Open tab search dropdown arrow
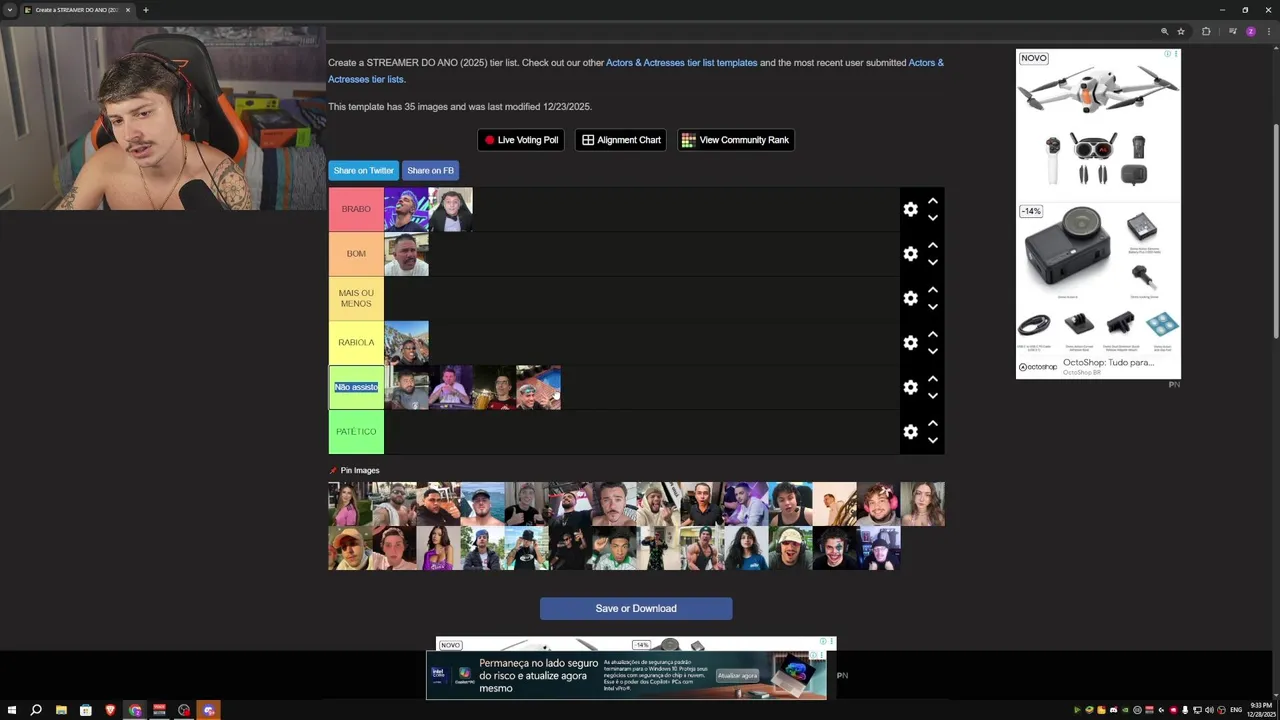 pyautogui.click(x=10, y=10)
